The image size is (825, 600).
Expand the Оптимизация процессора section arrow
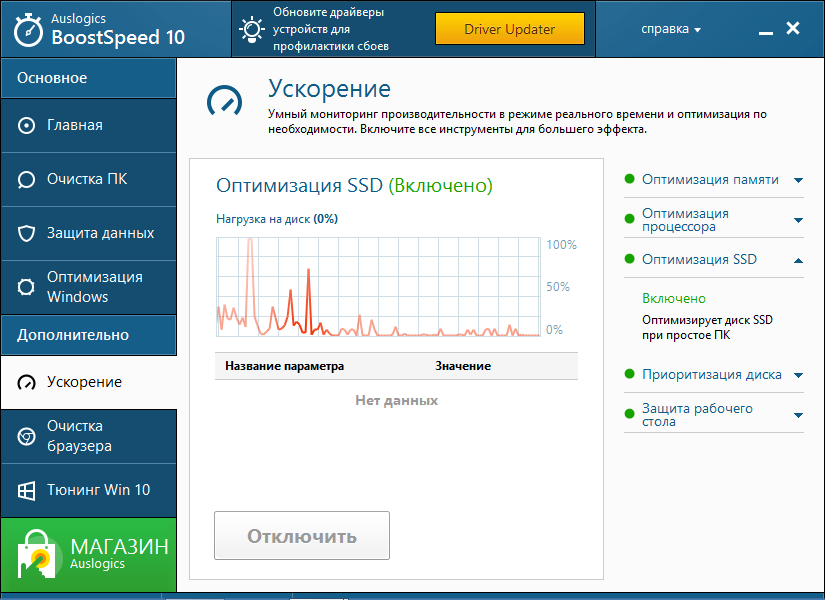(798, 220)
